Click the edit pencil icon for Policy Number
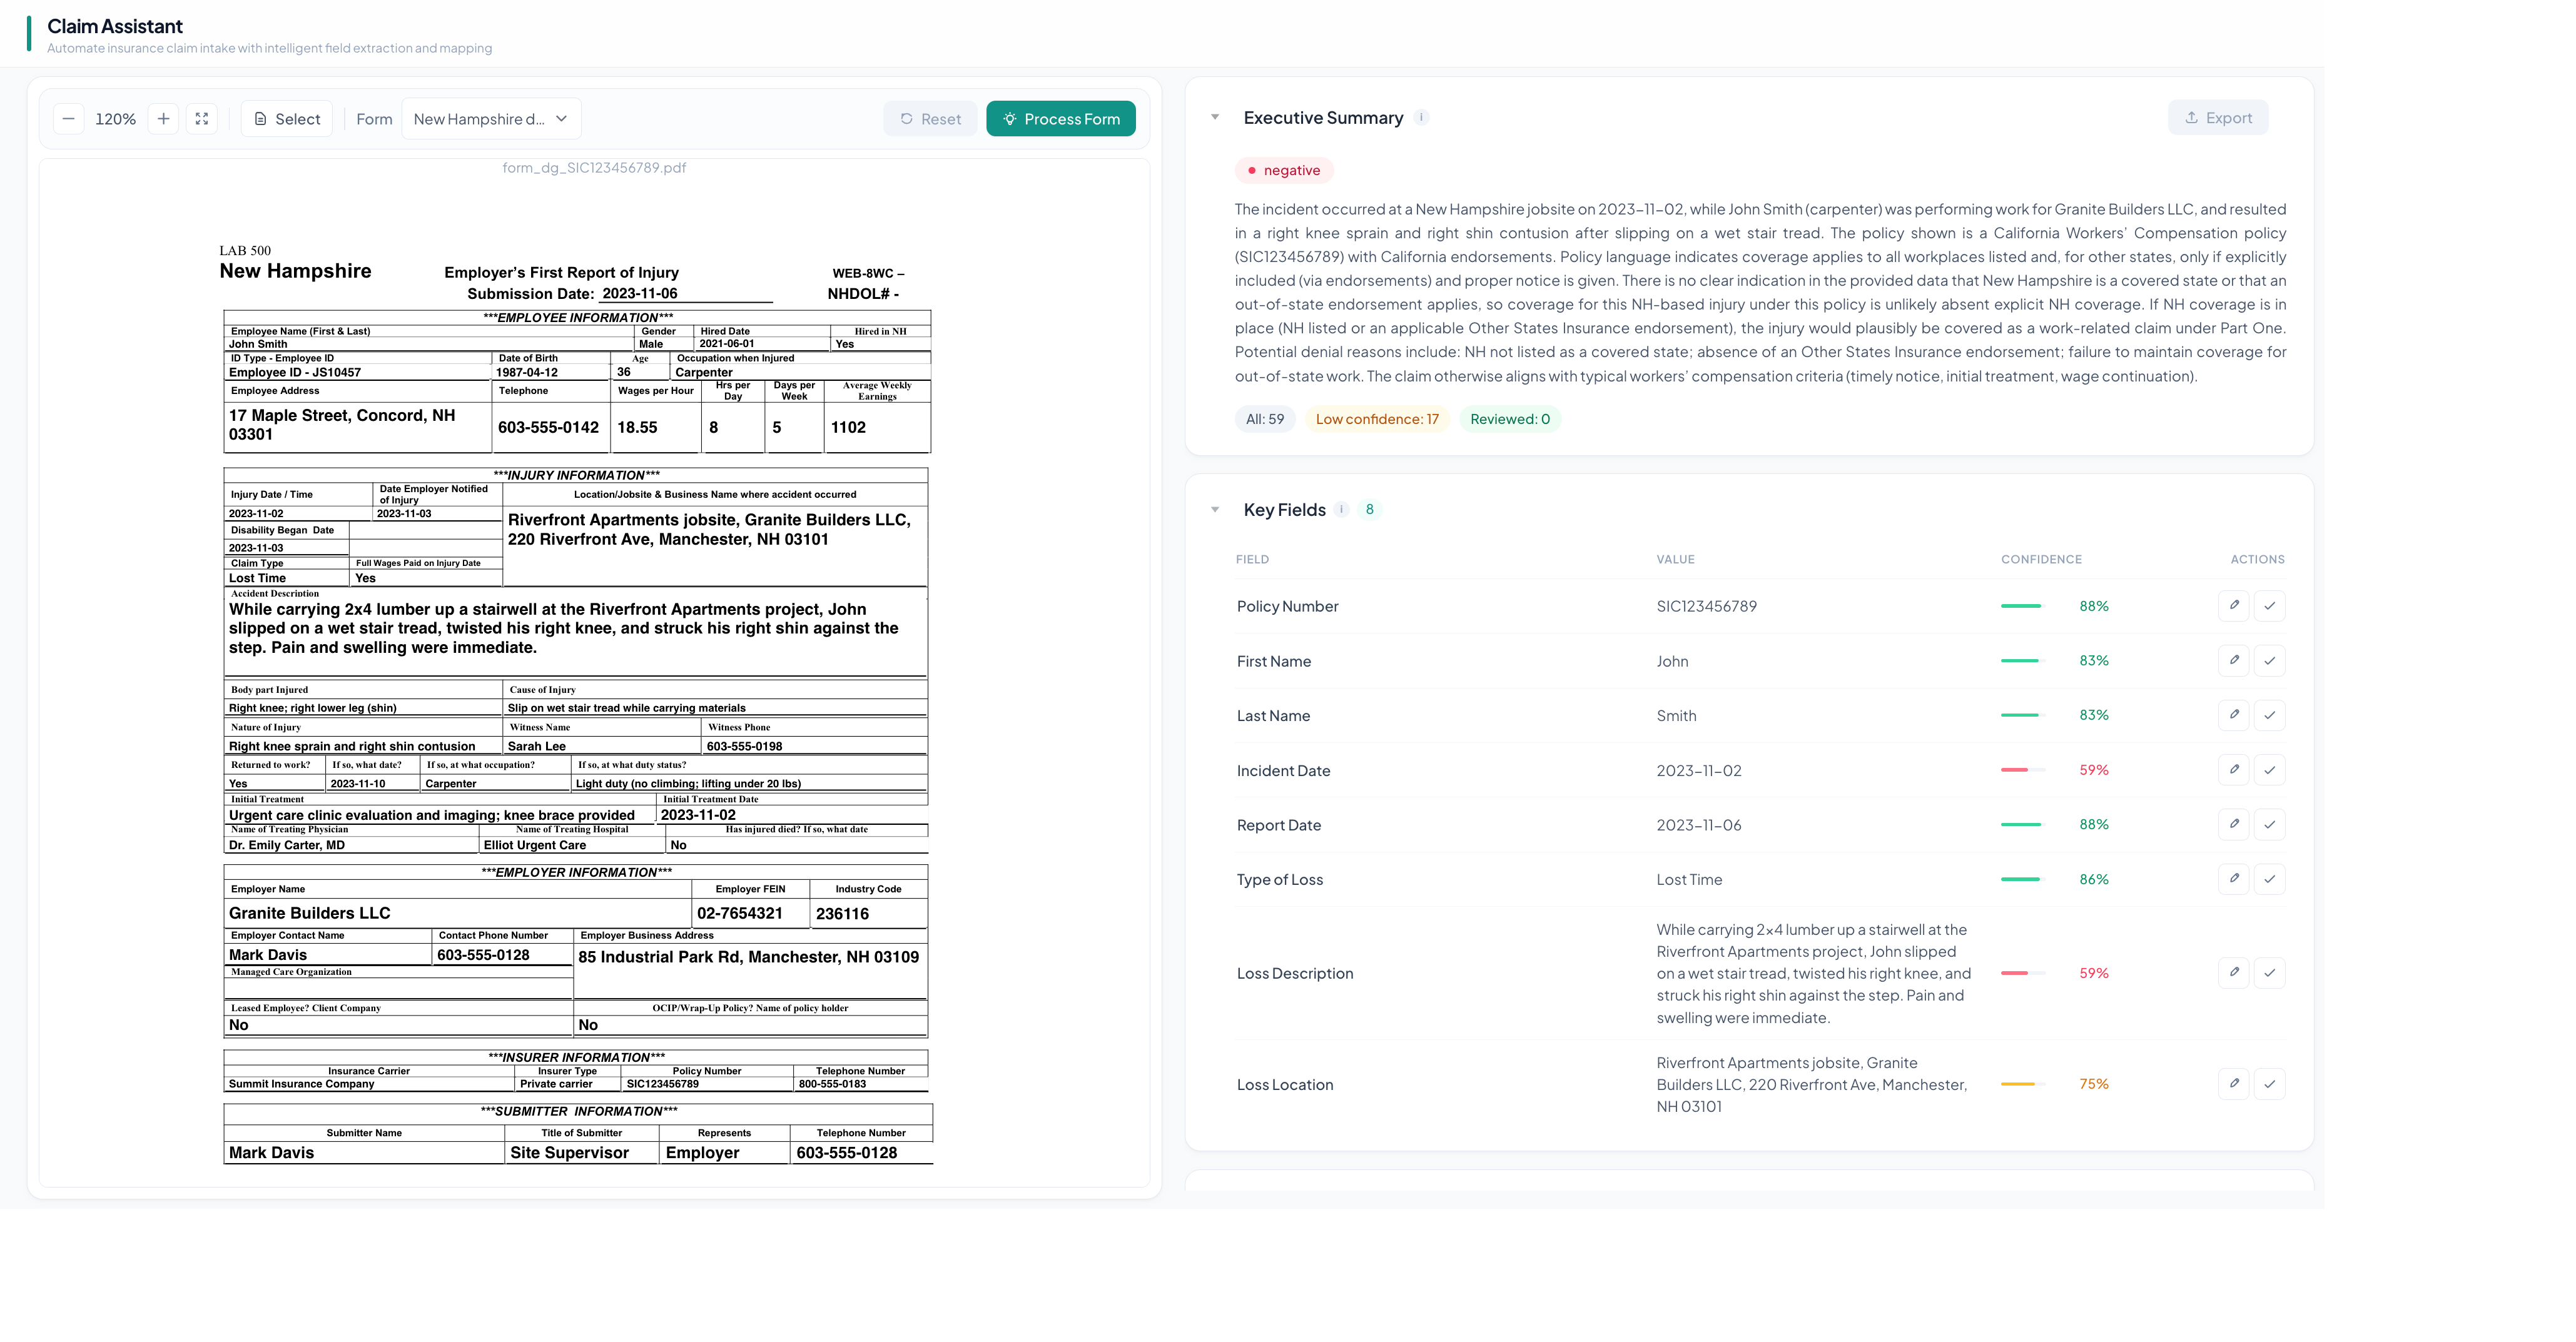The width and height of the screenshot is (2576, 1342). point(2233,605)
